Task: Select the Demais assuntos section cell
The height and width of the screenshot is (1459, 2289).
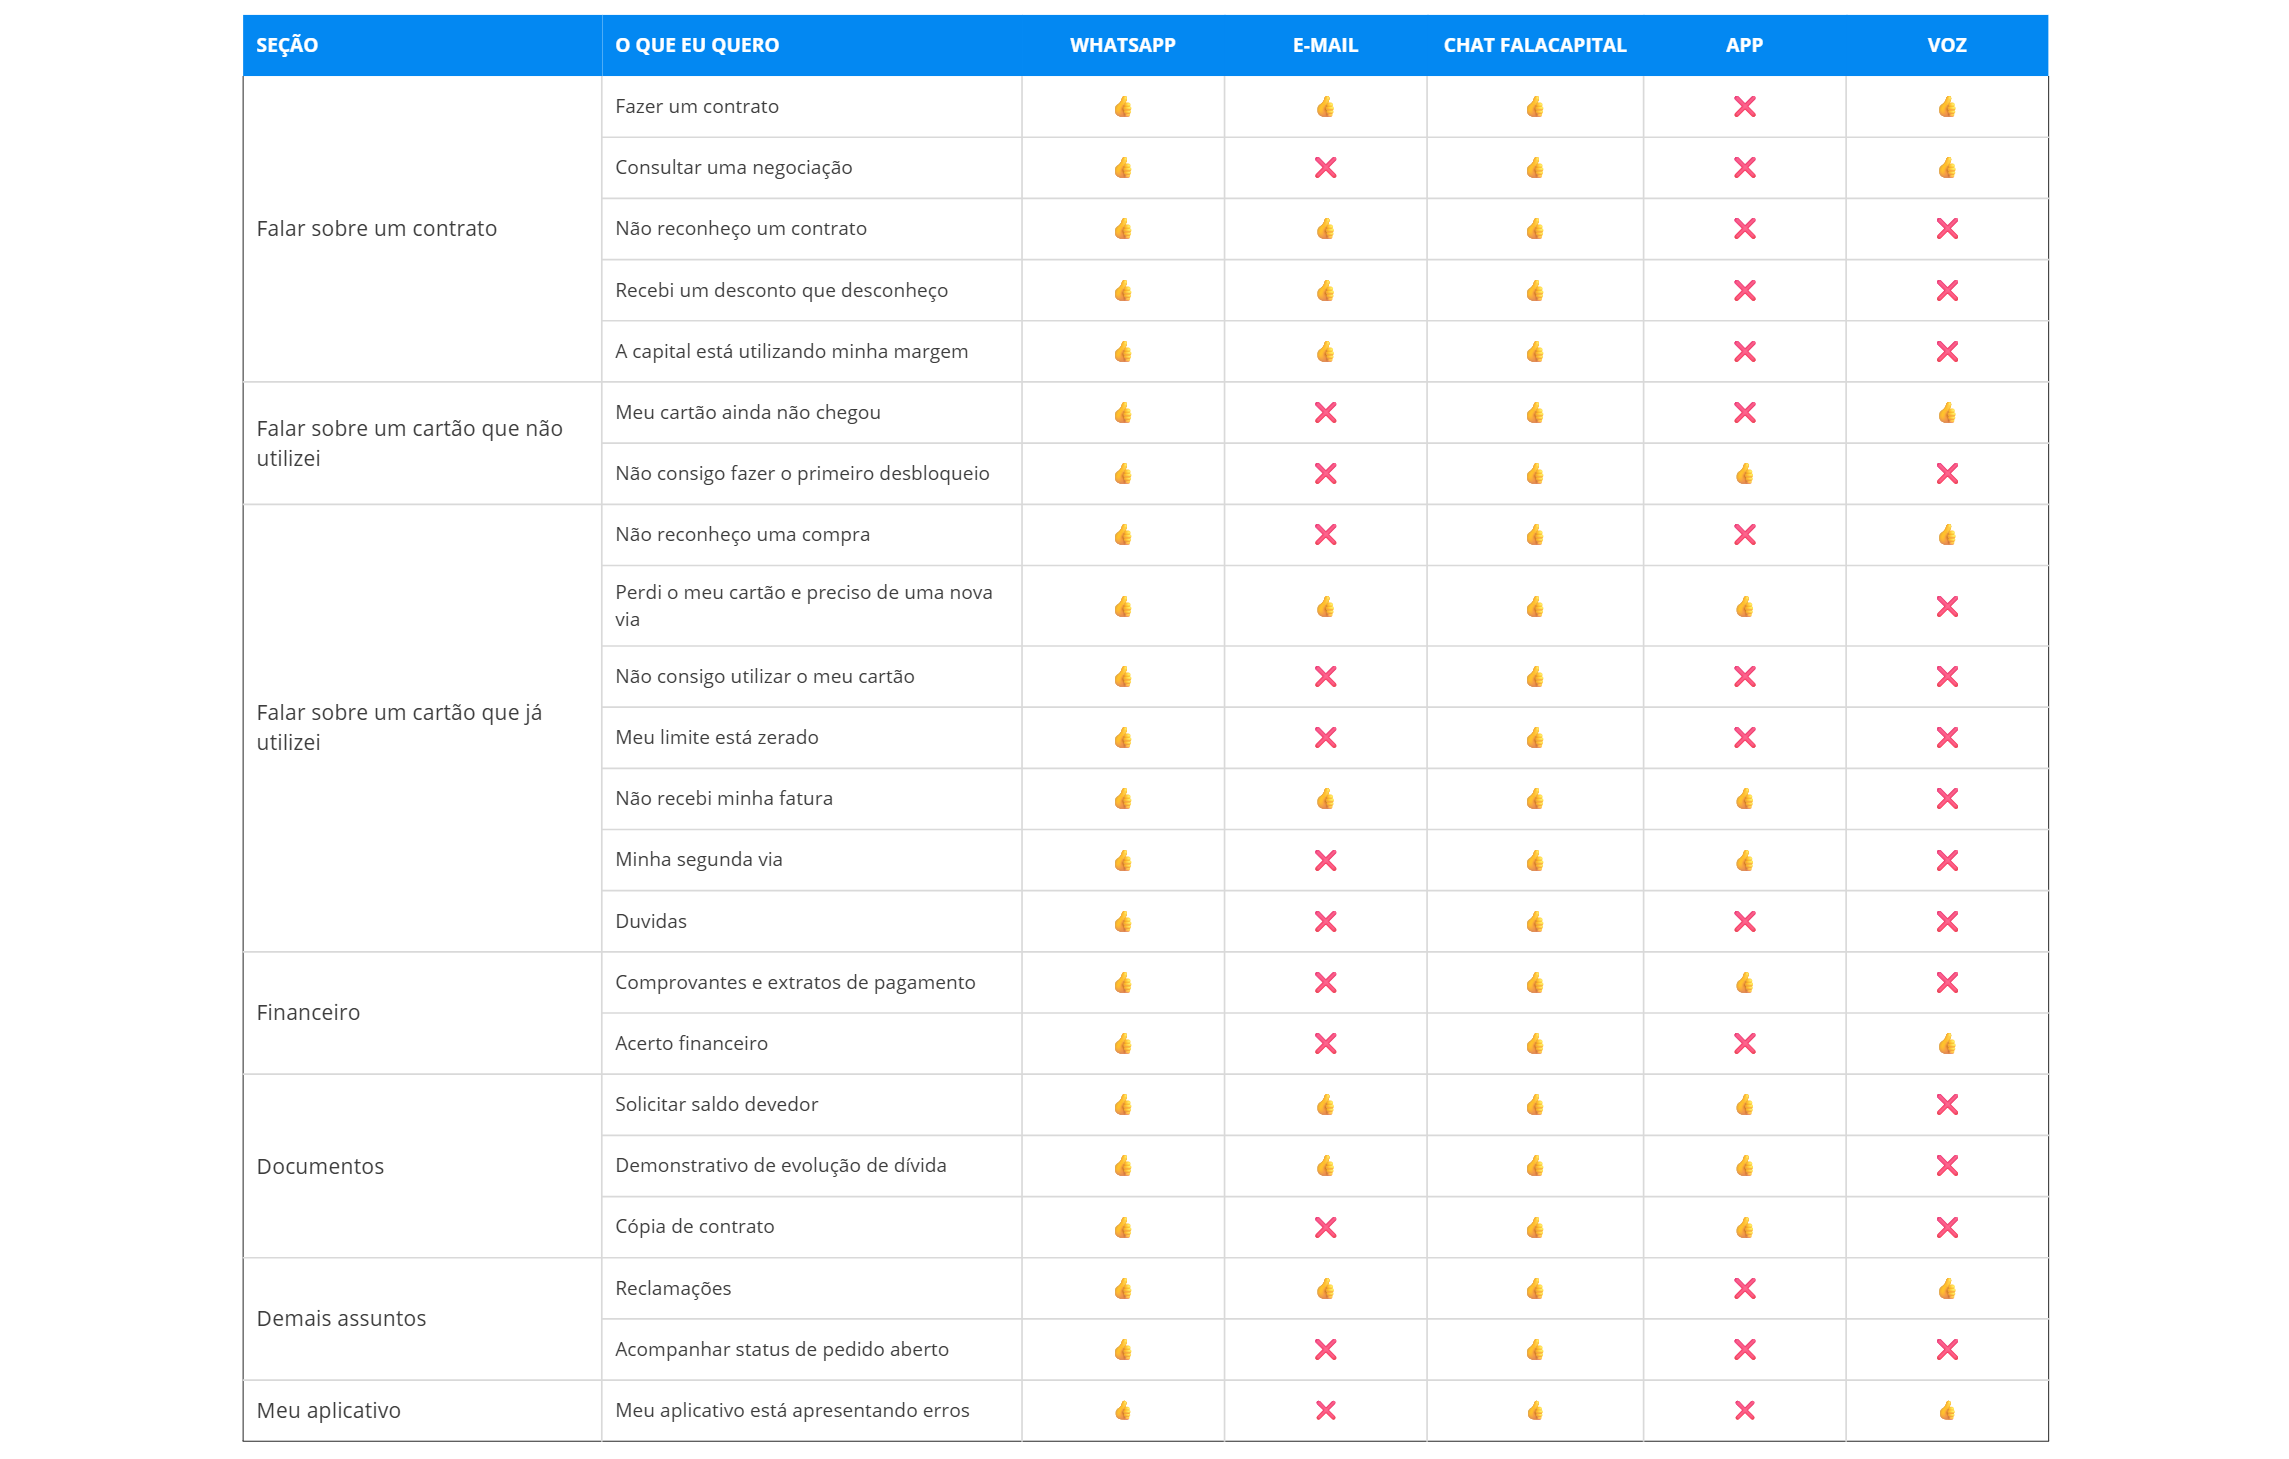Action: tap(341, 1319)
